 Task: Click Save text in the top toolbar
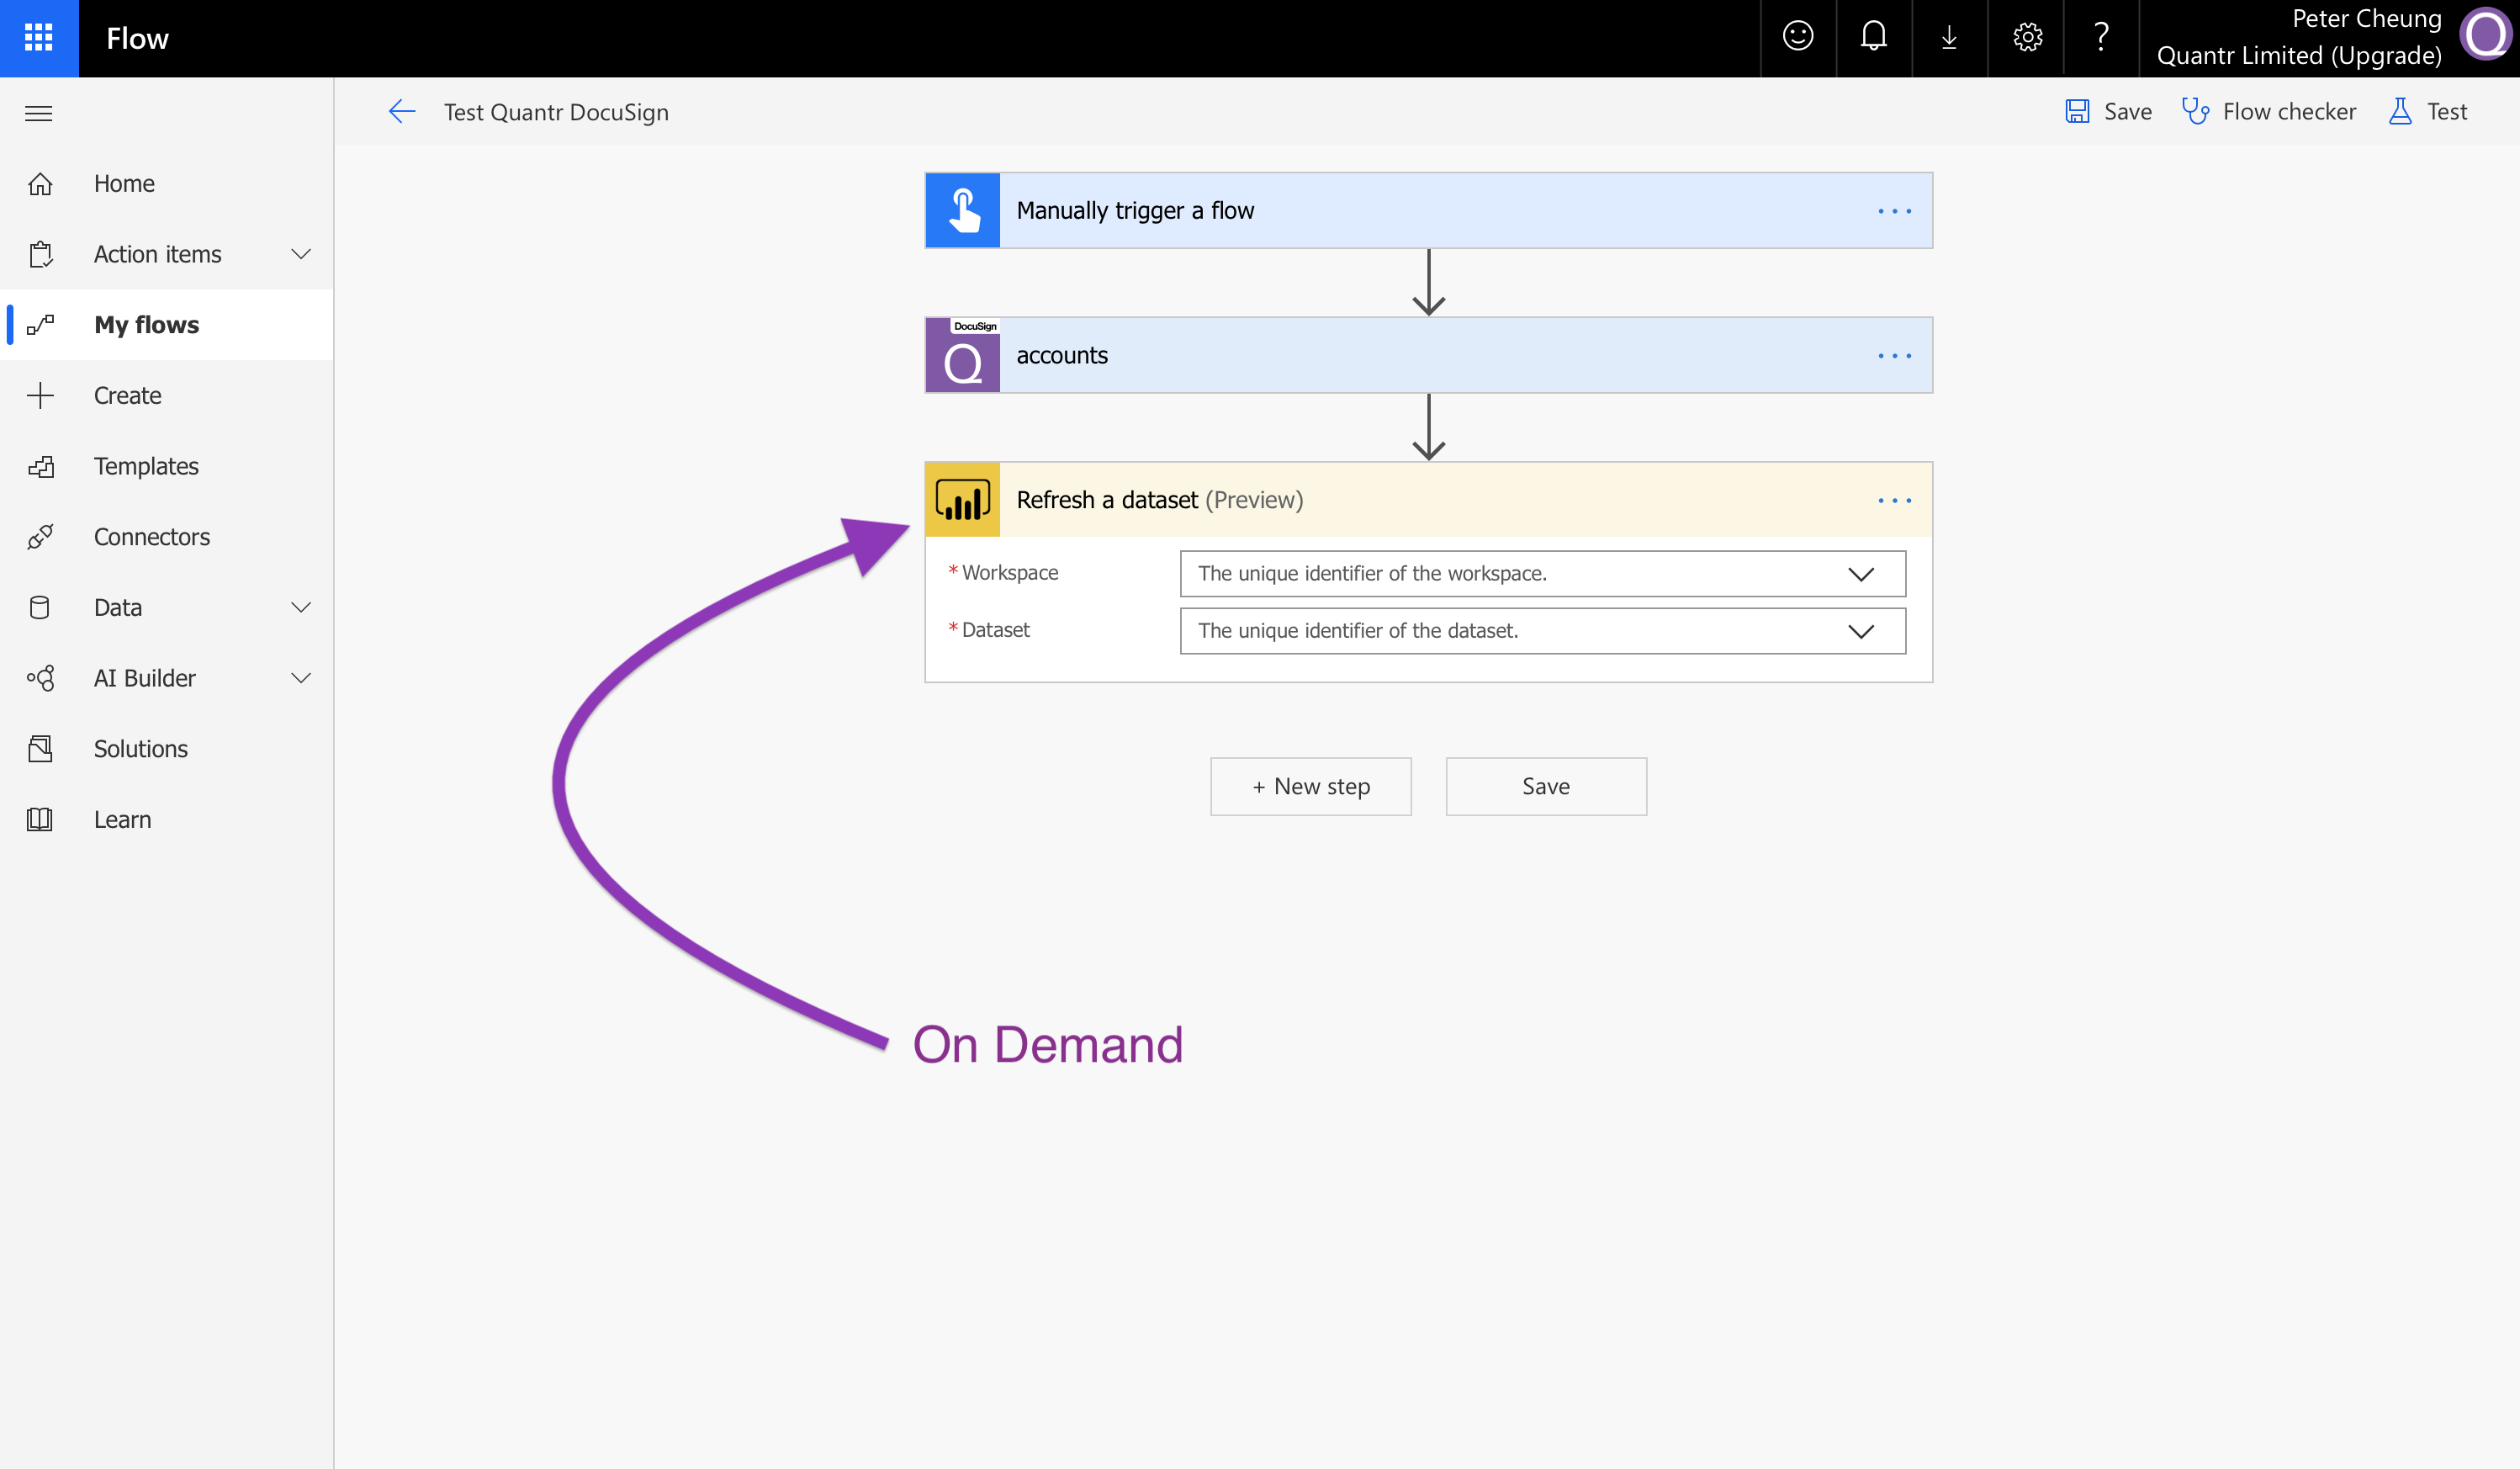click(2127, 111)
